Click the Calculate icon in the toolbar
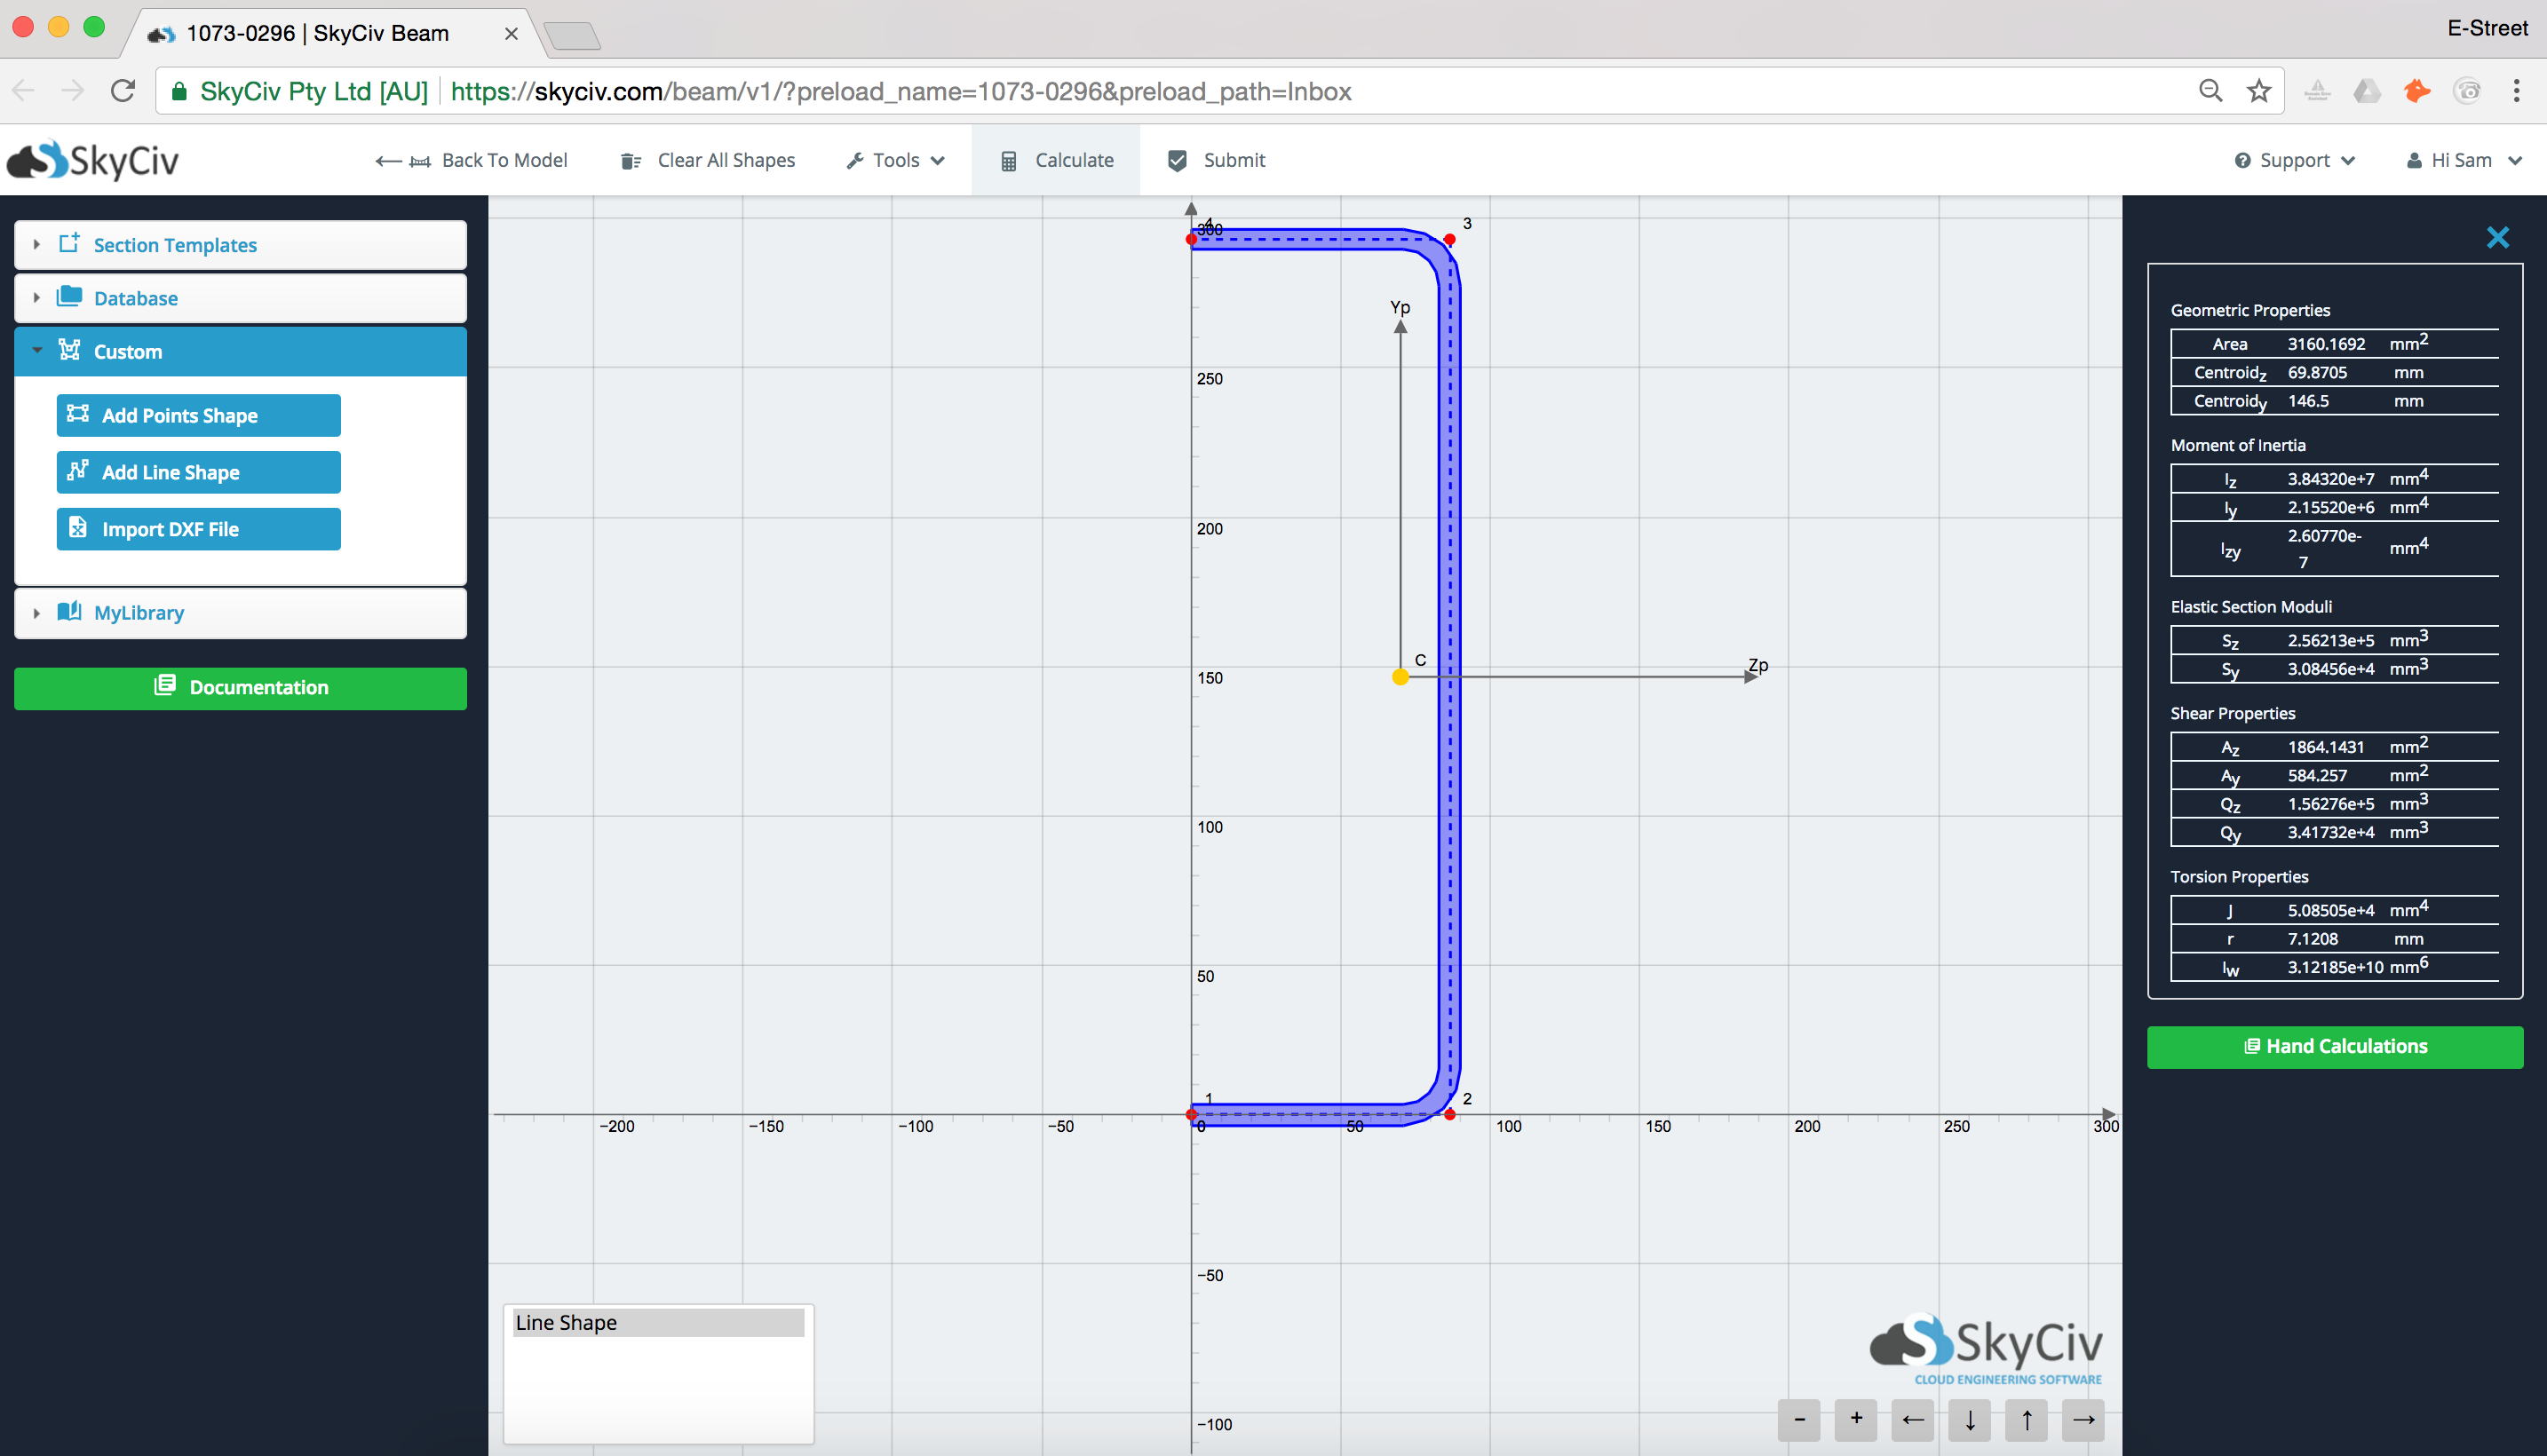Viewport: 2547px width, 1456px height. pos(1010,160)
